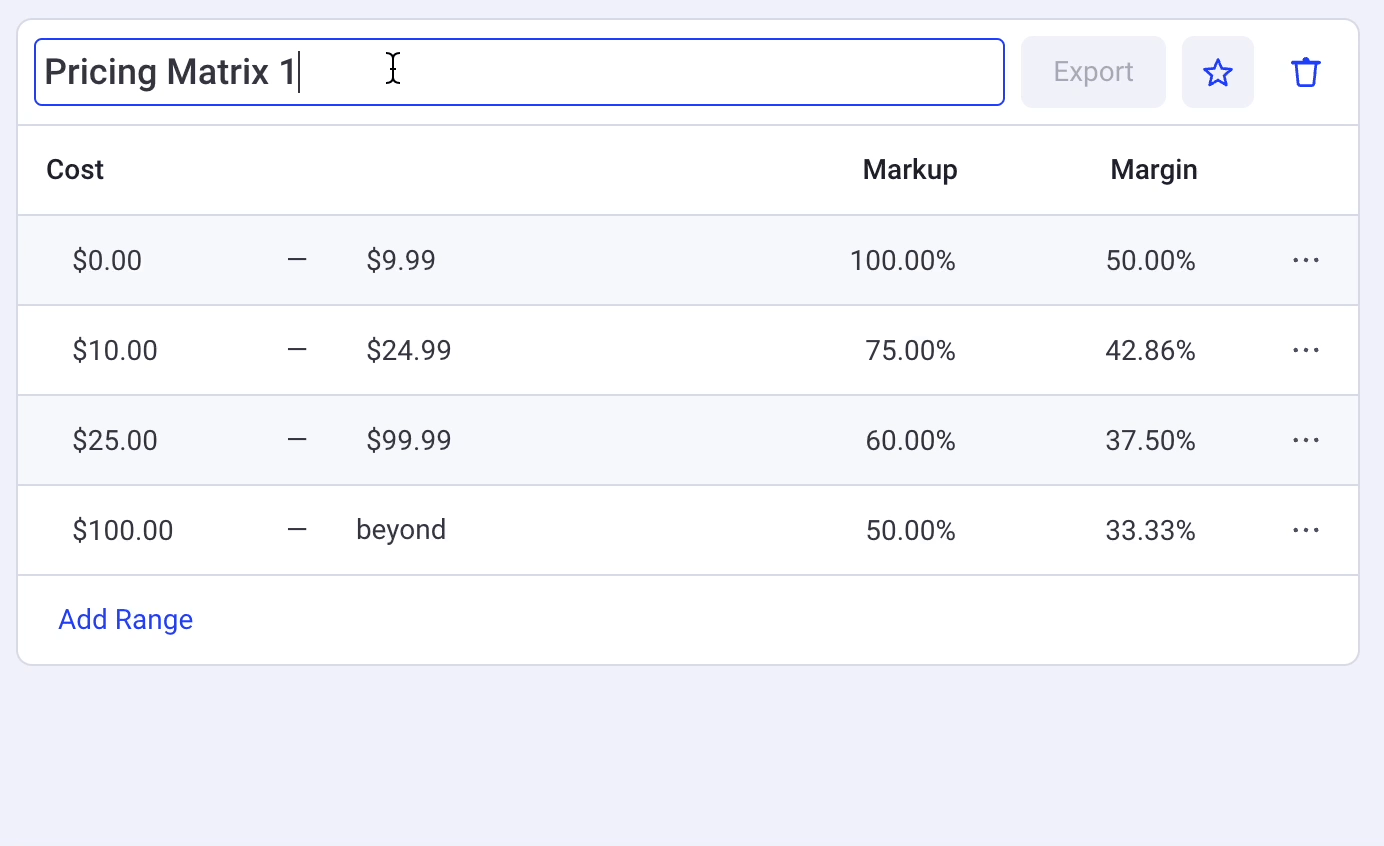The height and width of the screenshot is (846, 1384).
Task: Click the Markup column header
Action: (x=909, y=169)
